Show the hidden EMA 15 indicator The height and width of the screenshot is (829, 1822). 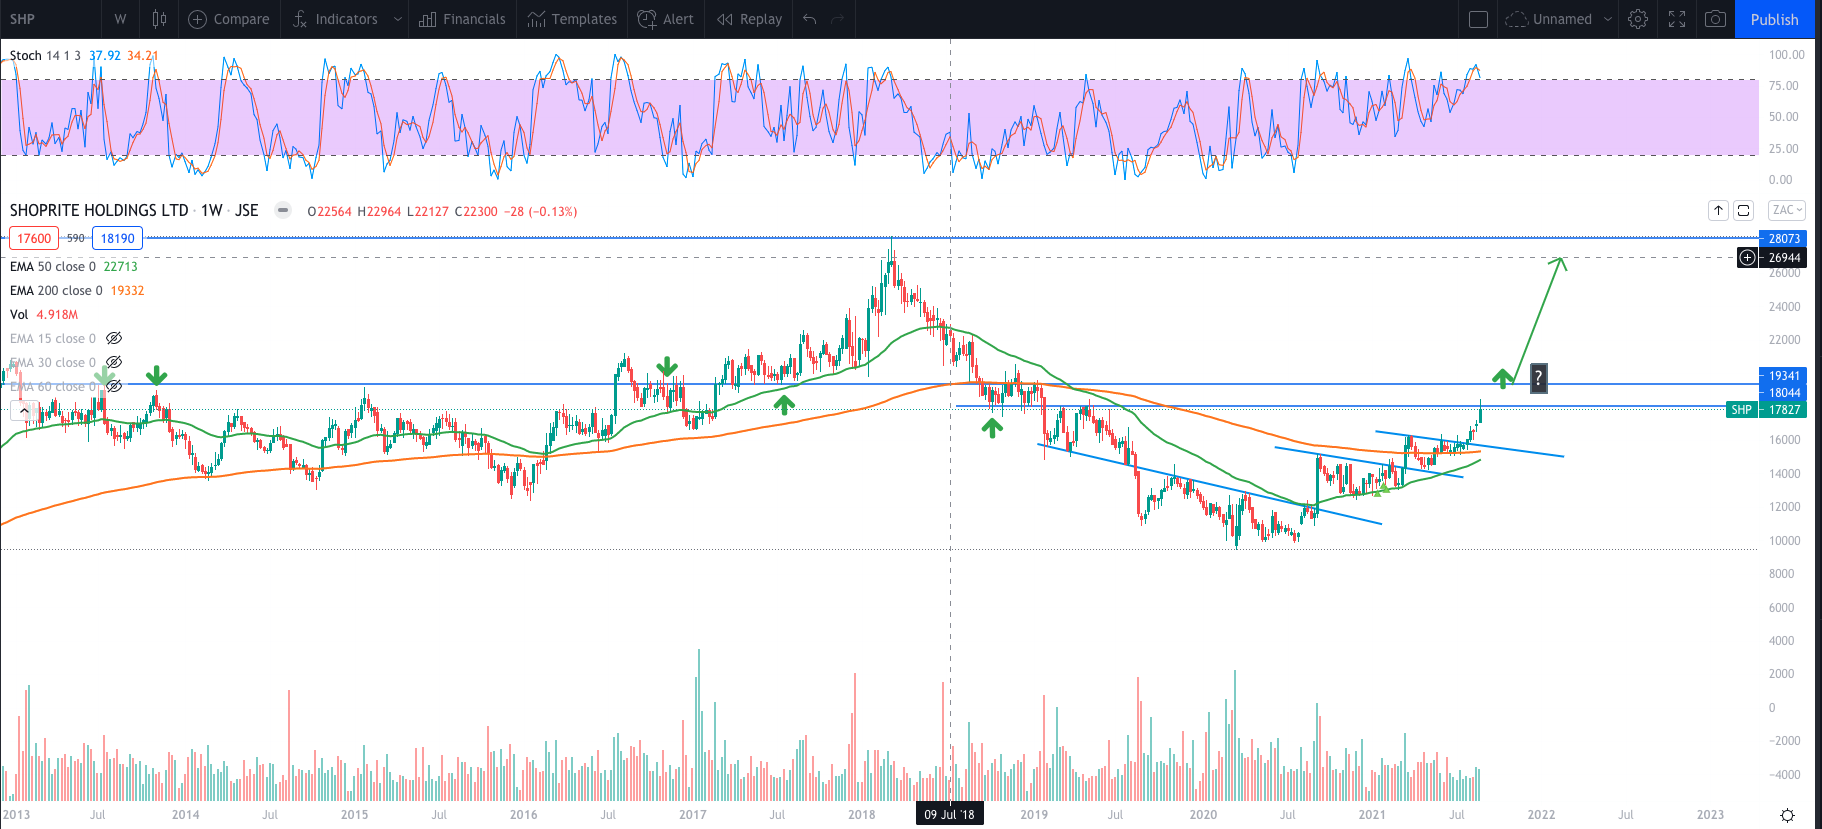coord(114,338)
